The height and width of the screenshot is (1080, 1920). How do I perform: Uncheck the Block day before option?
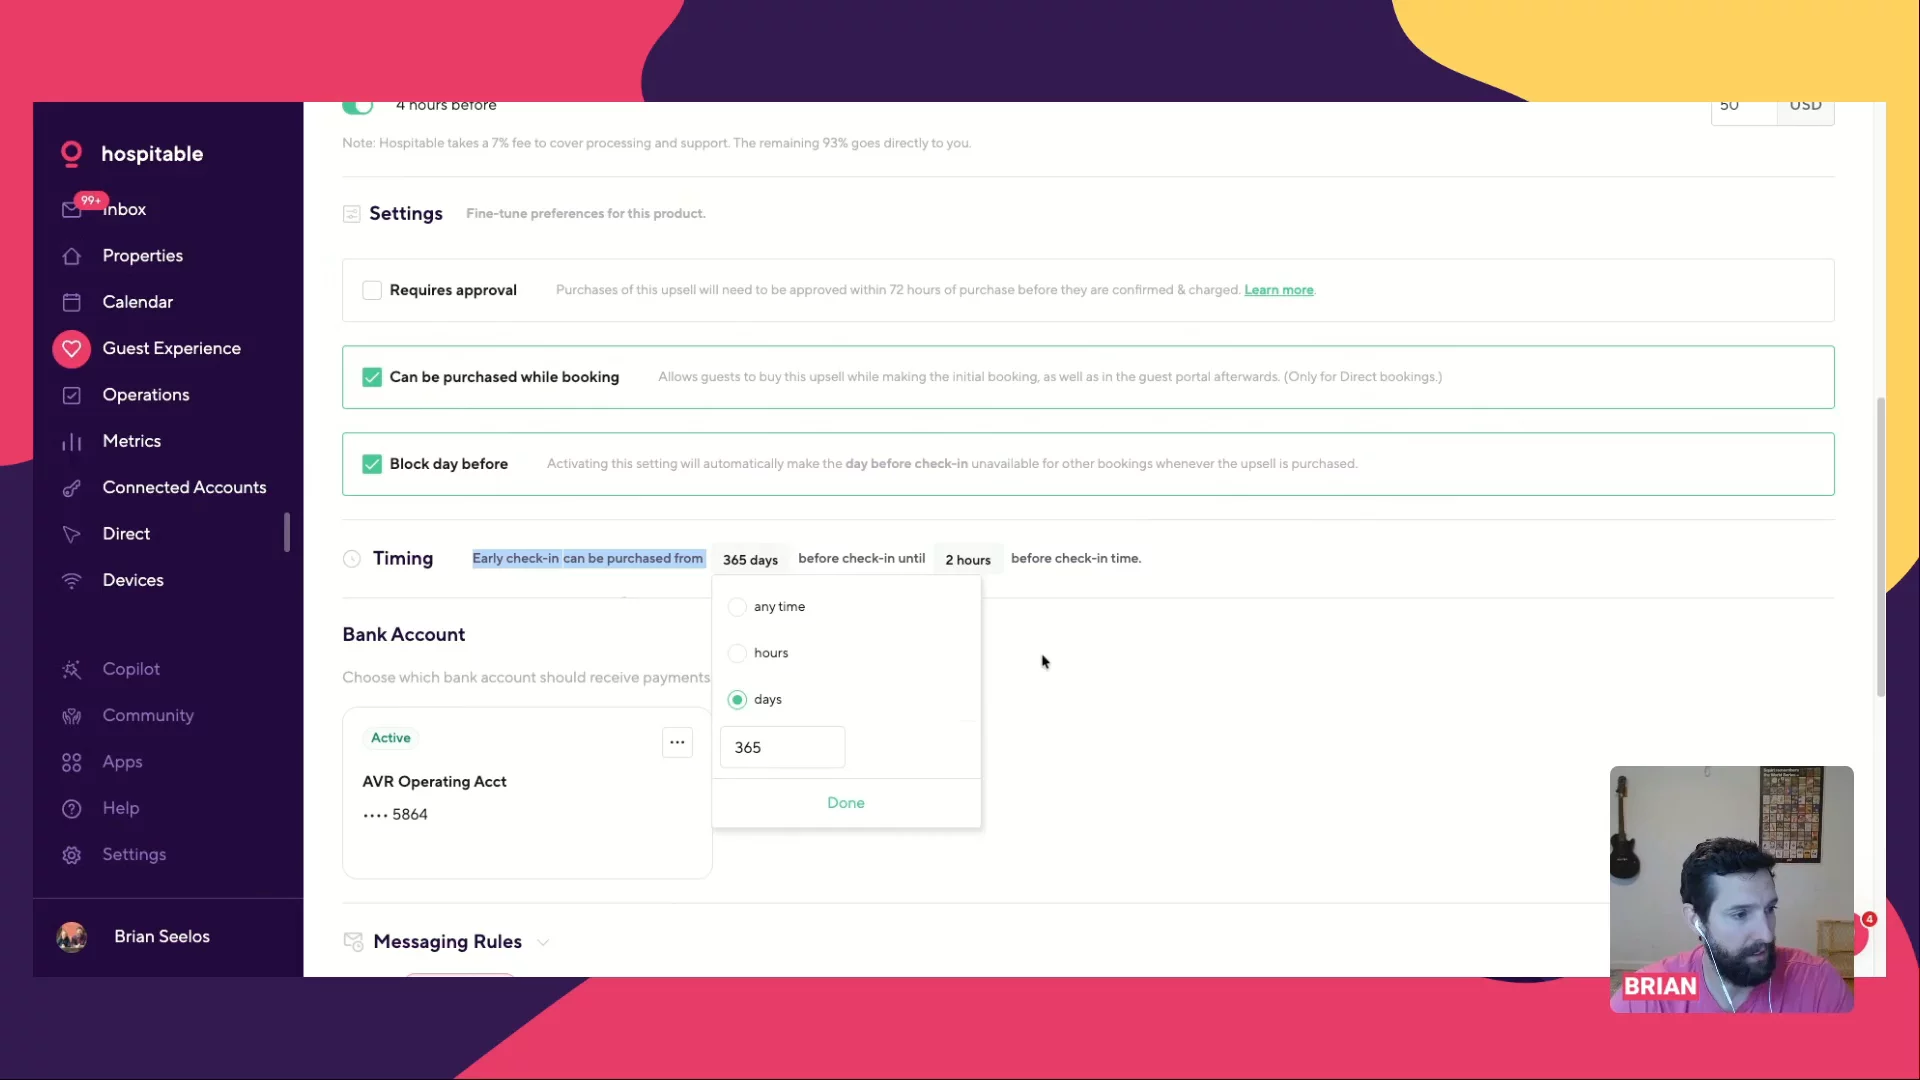(x=372, y=464)
